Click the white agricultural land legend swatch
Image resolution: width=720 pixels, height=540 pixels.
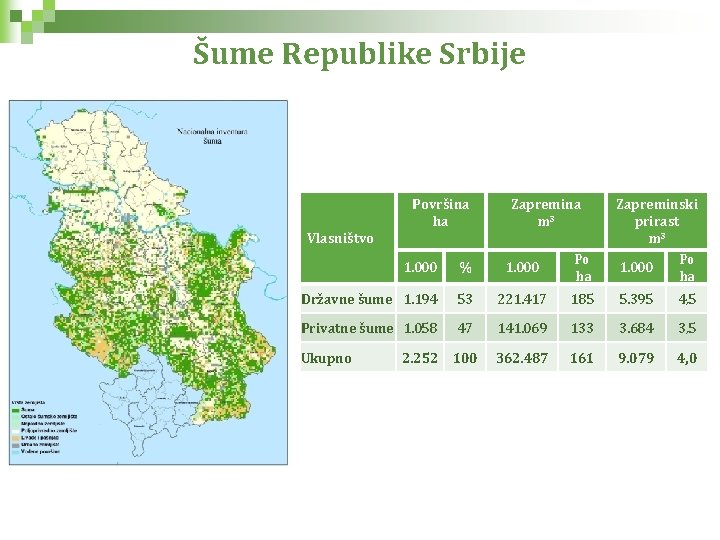16,430
